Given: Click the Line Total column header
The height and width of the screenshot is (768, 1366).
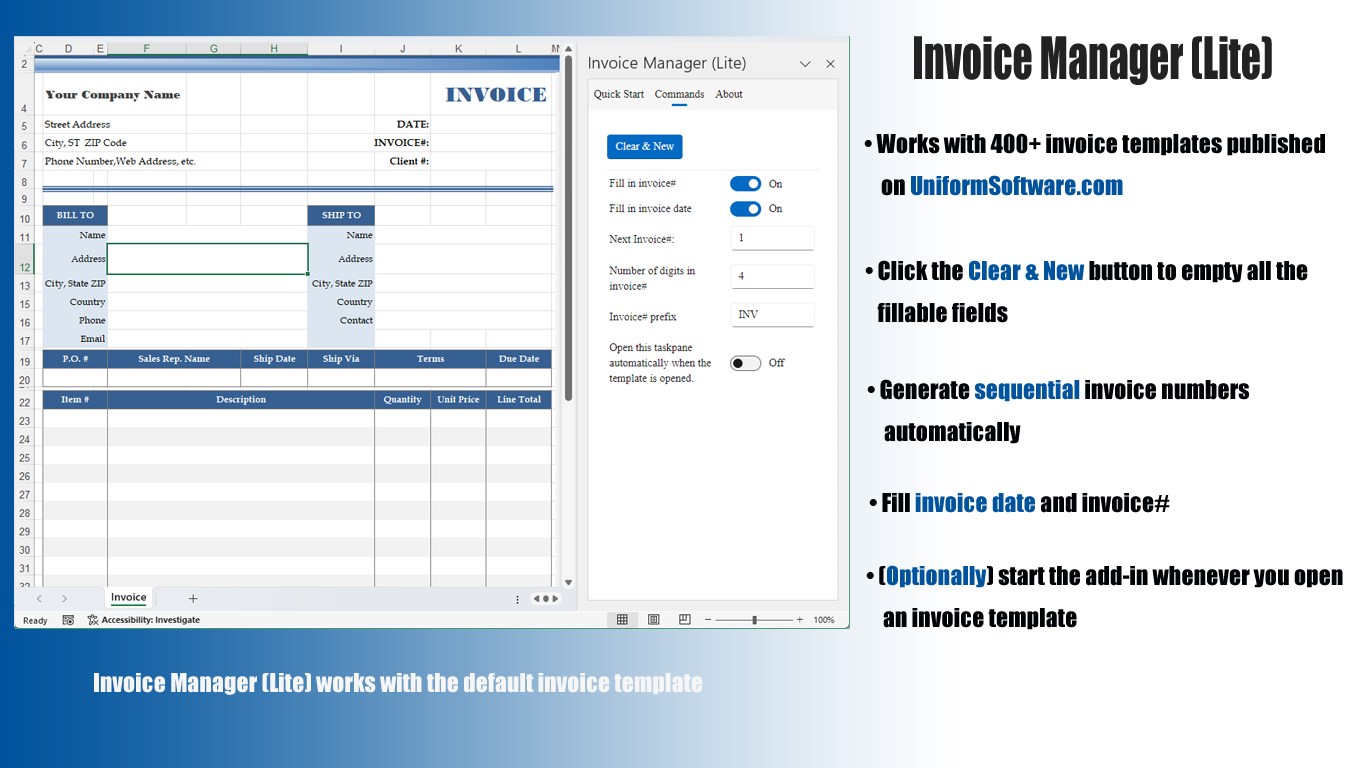Looking at the screenshot, I should 518,400.
